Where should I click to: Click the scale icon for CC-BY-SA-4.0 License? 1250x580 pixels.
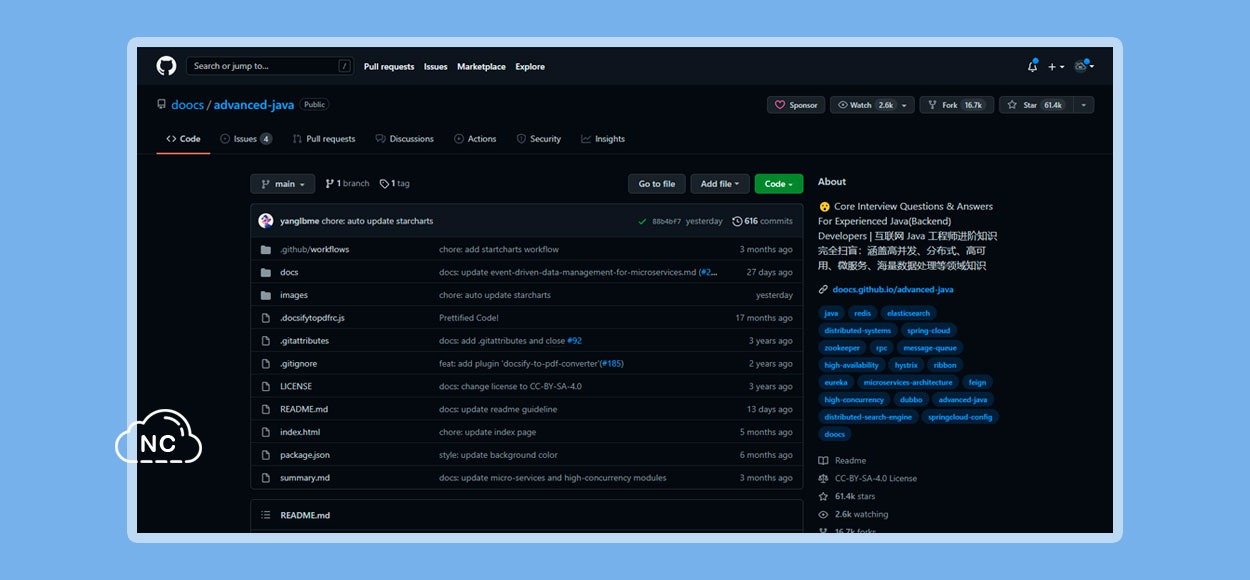[823, 478]
